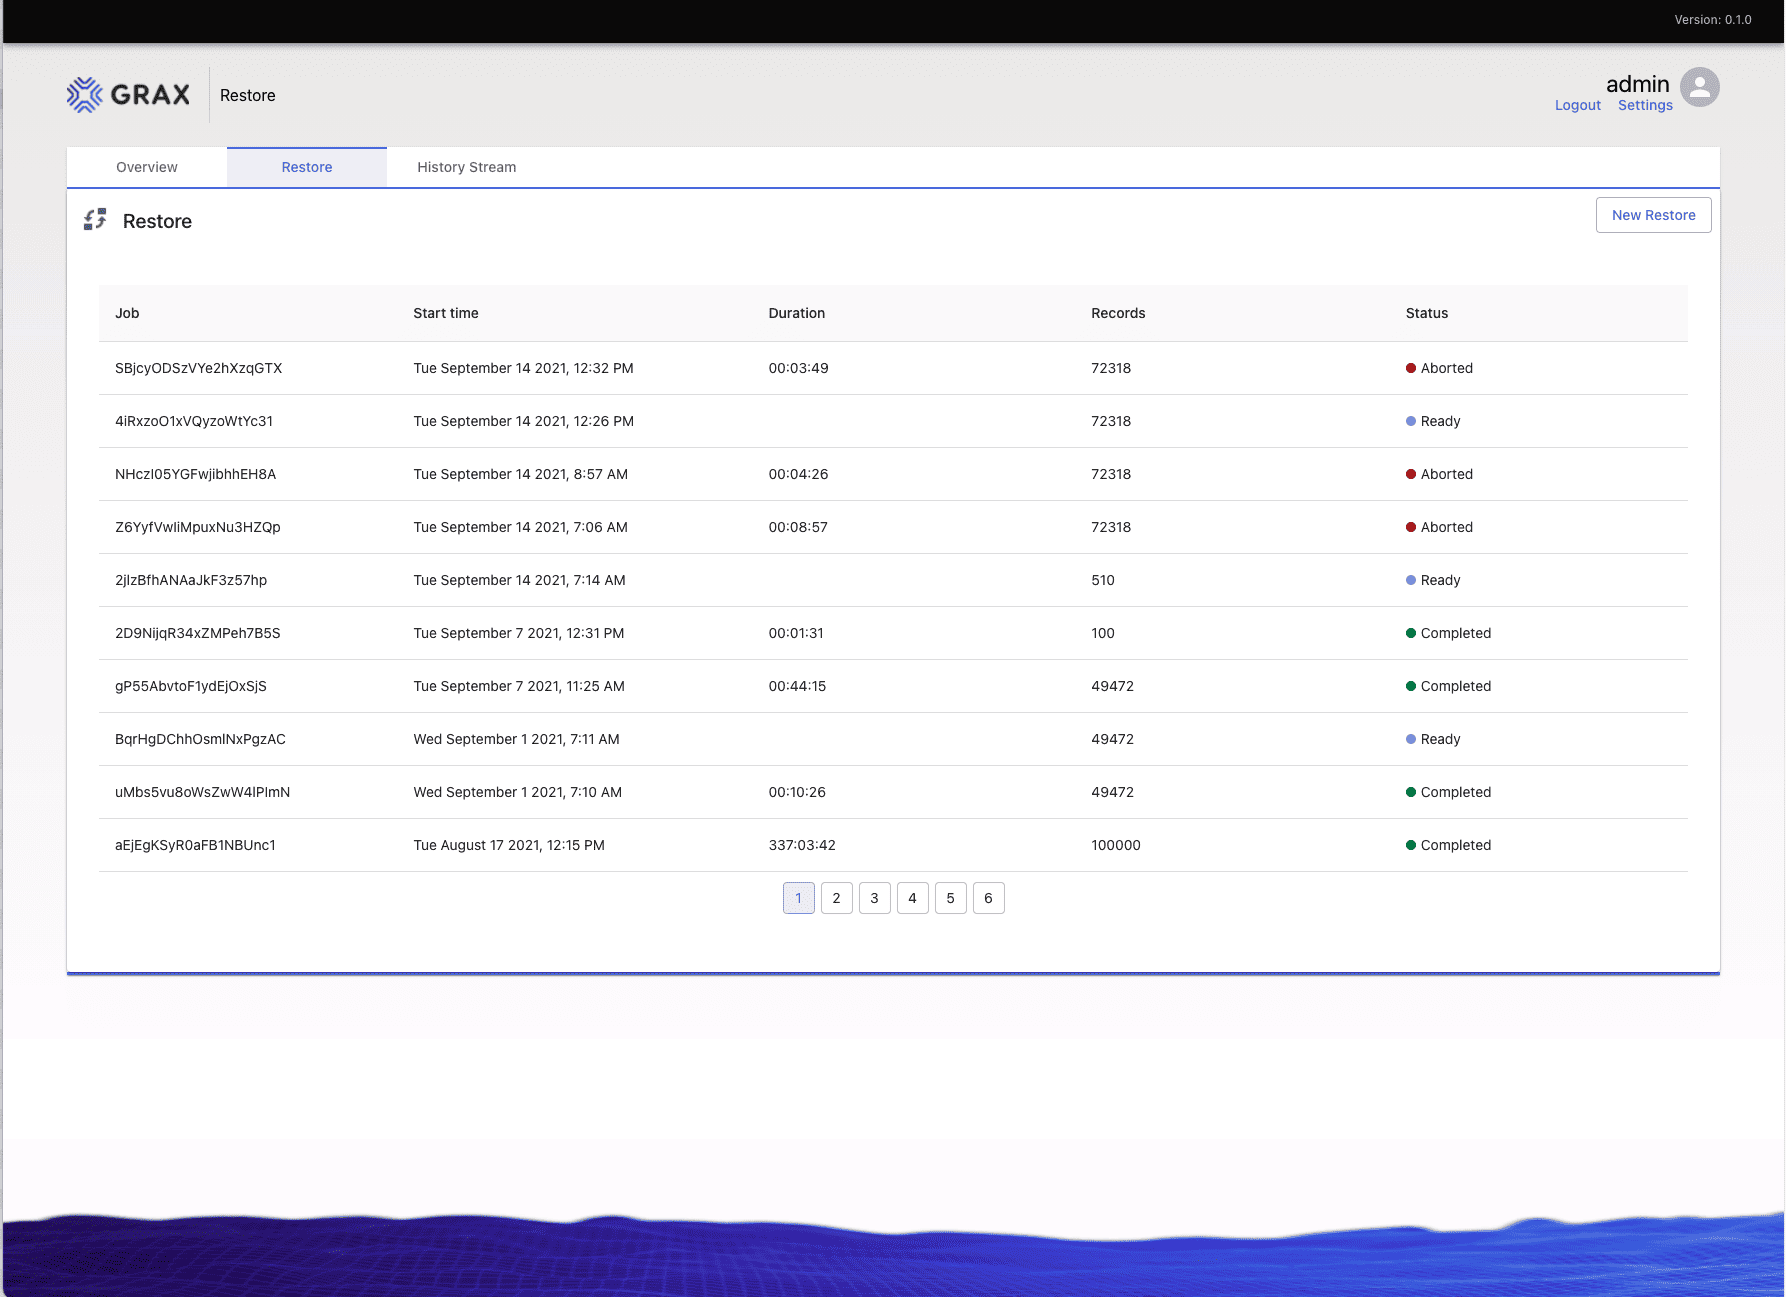Jump to page 6 of results
1786x1297 pixels.
point(988,898)
